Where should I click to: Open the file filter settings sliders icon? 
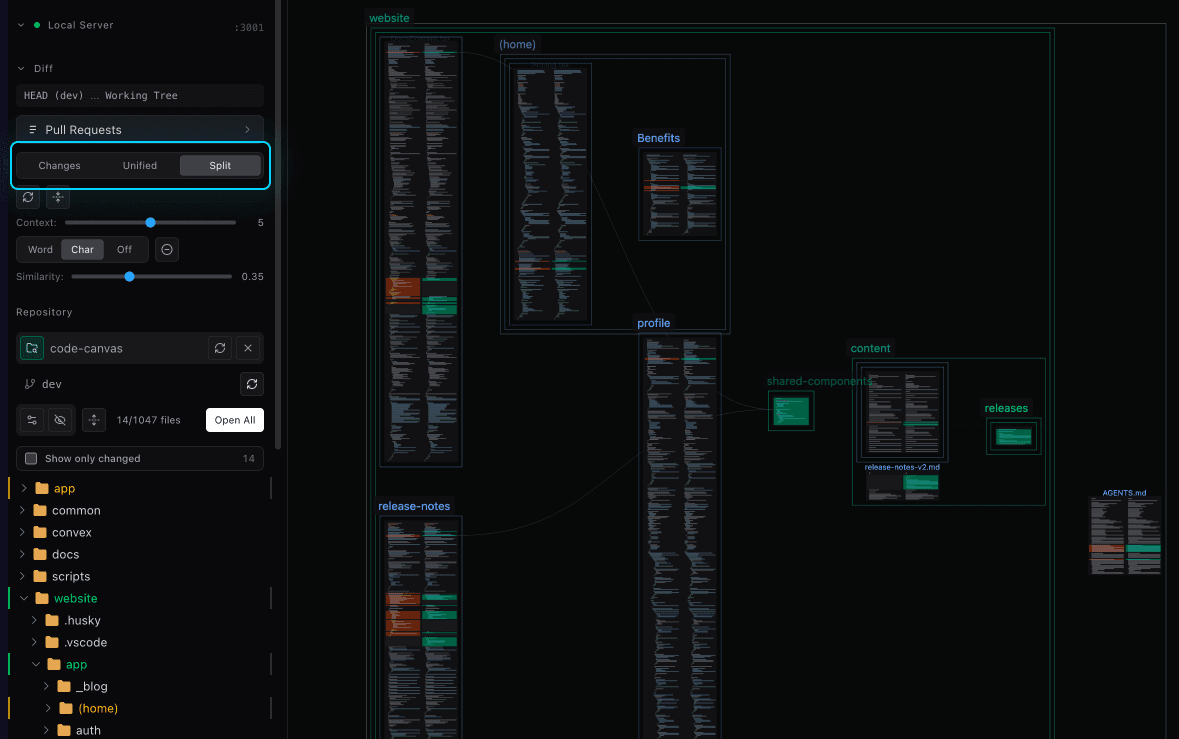[32, 420]
